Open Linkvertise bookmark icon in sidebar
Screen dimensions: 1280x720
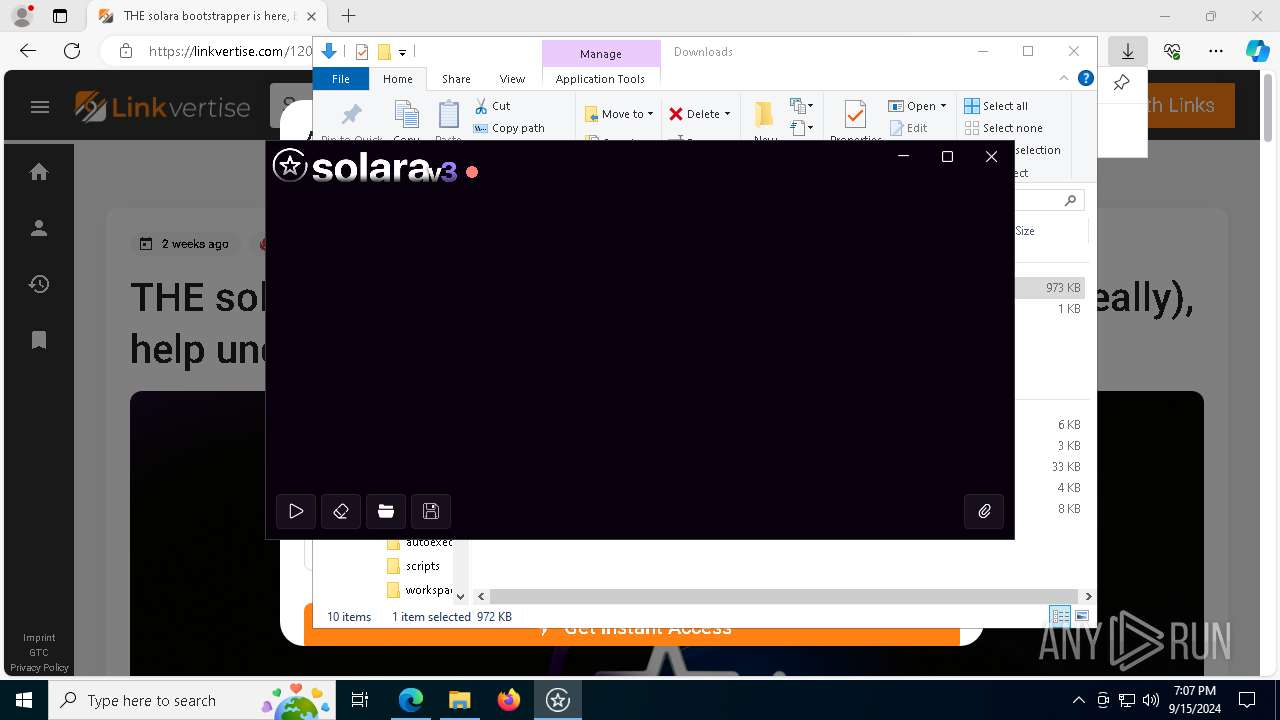pos(39,340)
